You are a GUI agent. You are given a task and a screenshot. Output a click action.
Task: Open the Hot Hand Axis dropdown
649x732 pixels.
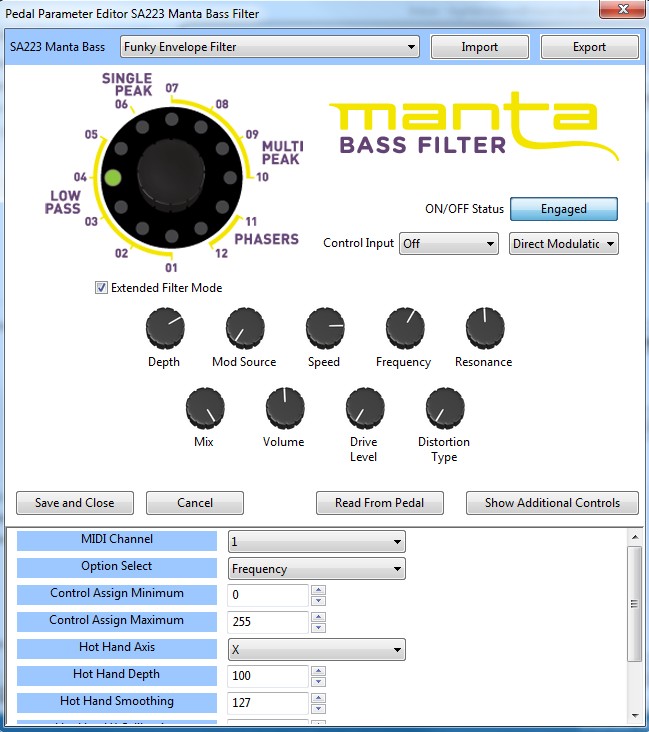pos(317,649)
